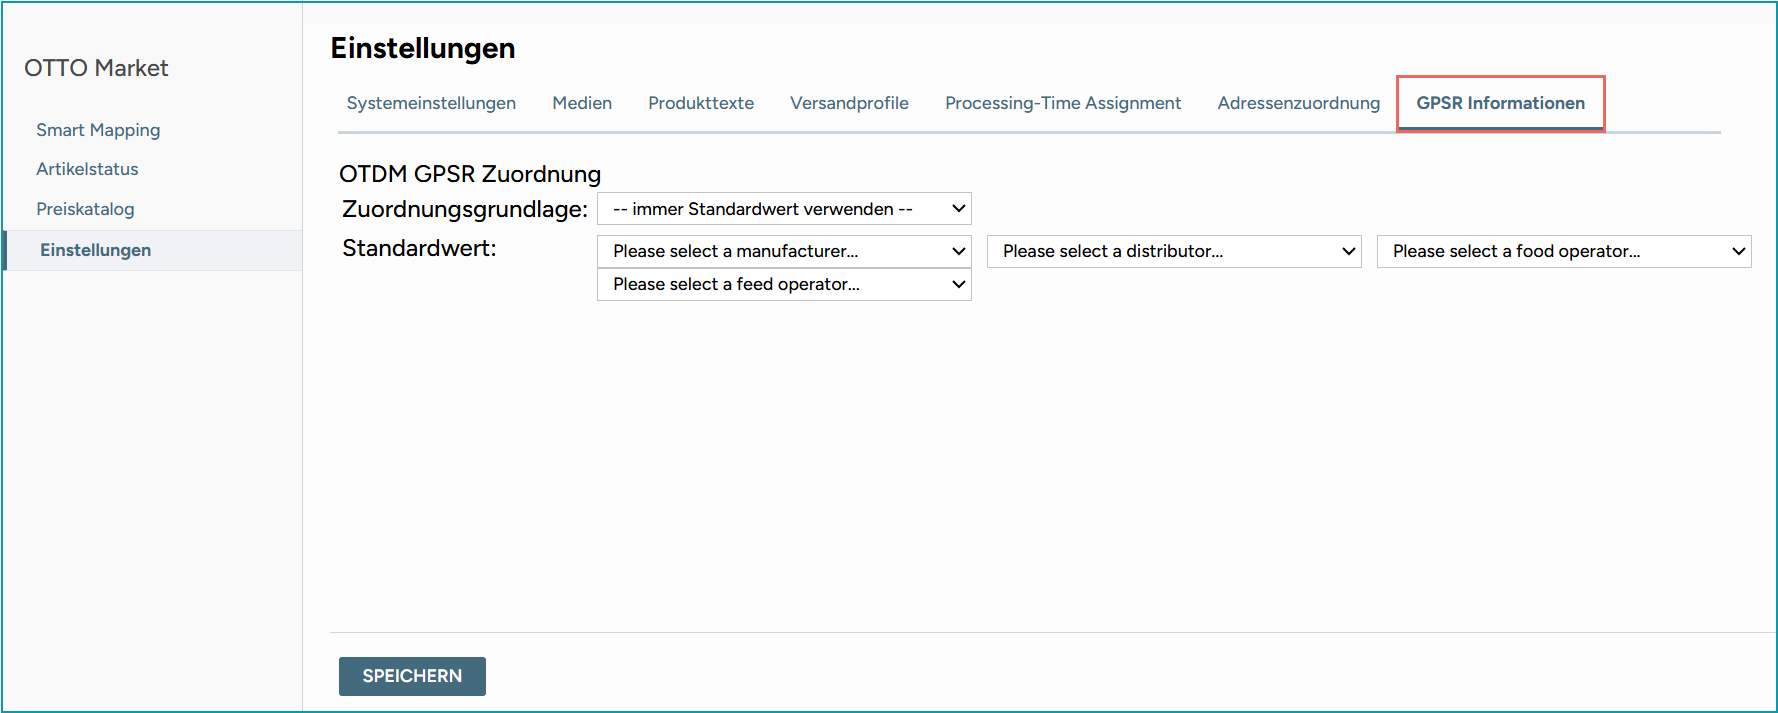Open the food operator dropdown
The image size is (1778, 713).
[1564, 251]
